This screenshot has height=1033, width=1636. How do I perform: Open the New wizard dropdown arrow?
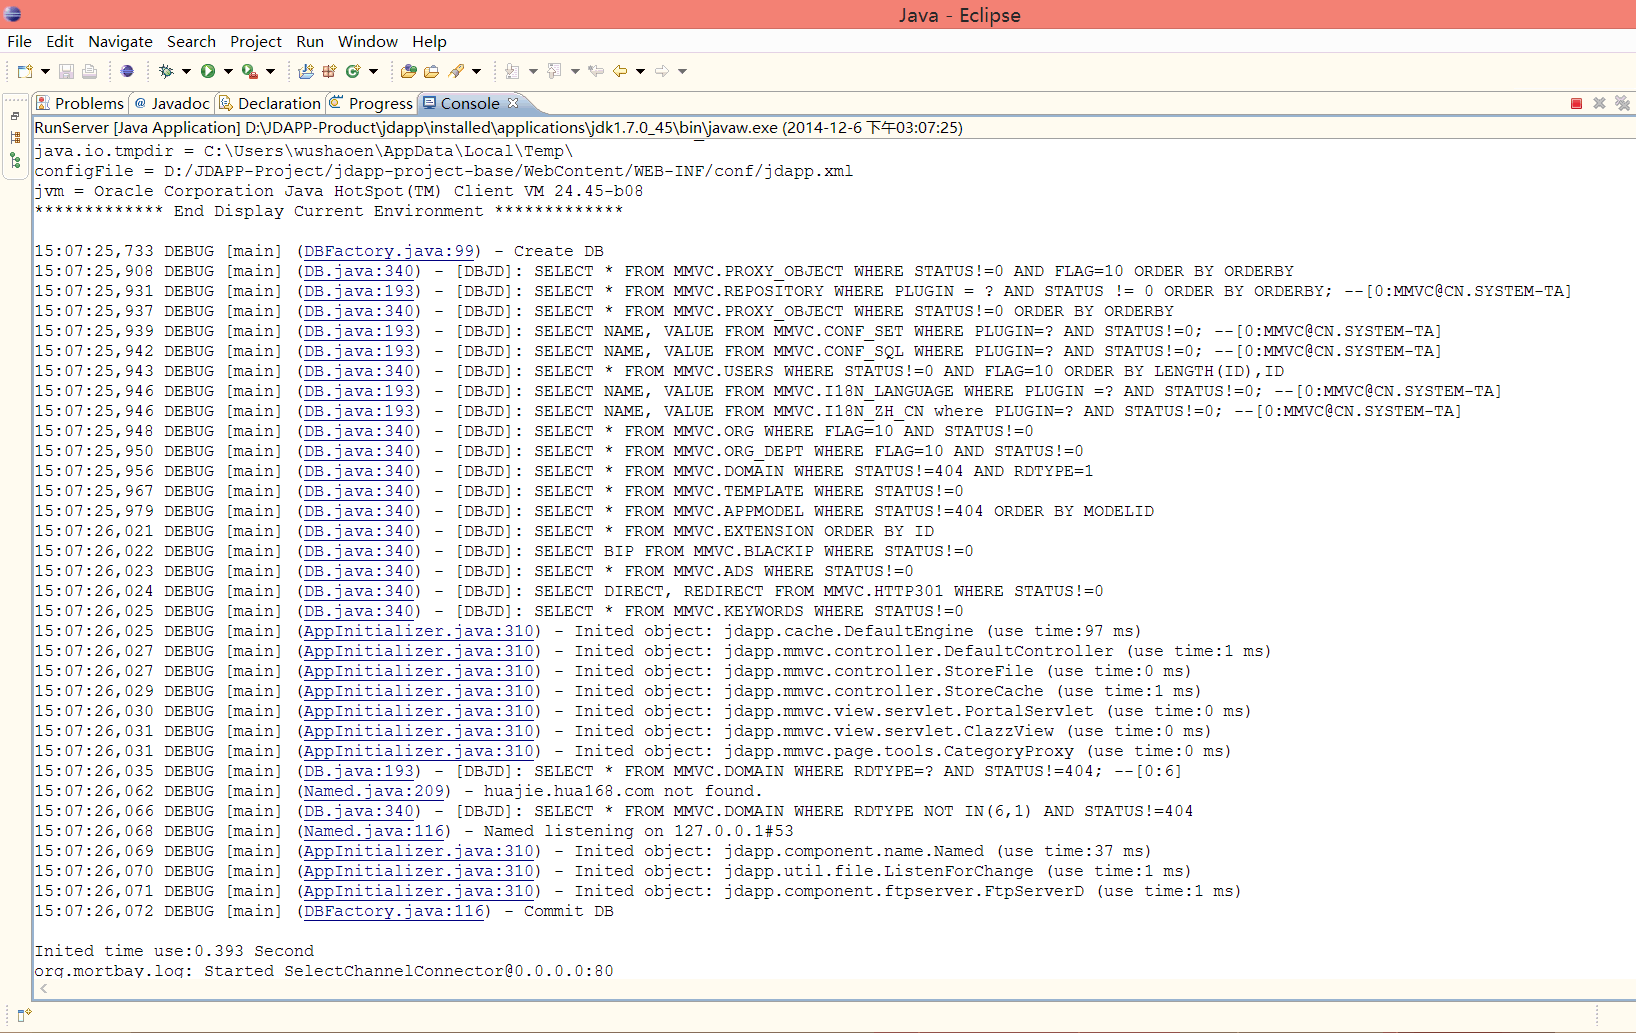point(45,71)
